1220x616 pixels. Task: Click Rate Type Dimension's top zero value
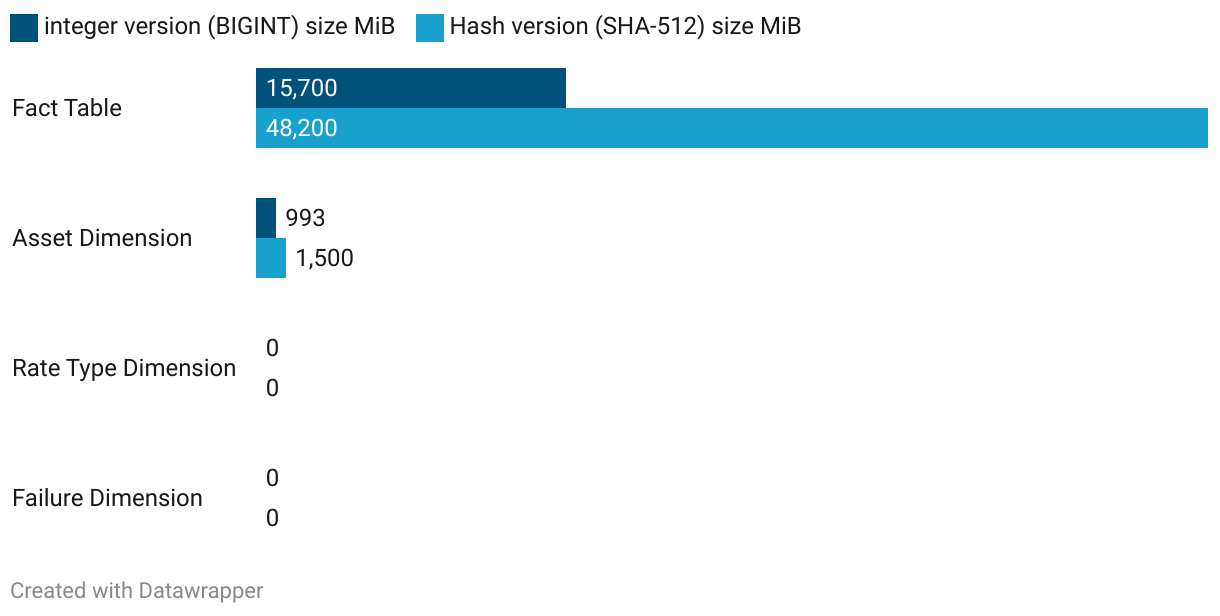pos(272,348)
